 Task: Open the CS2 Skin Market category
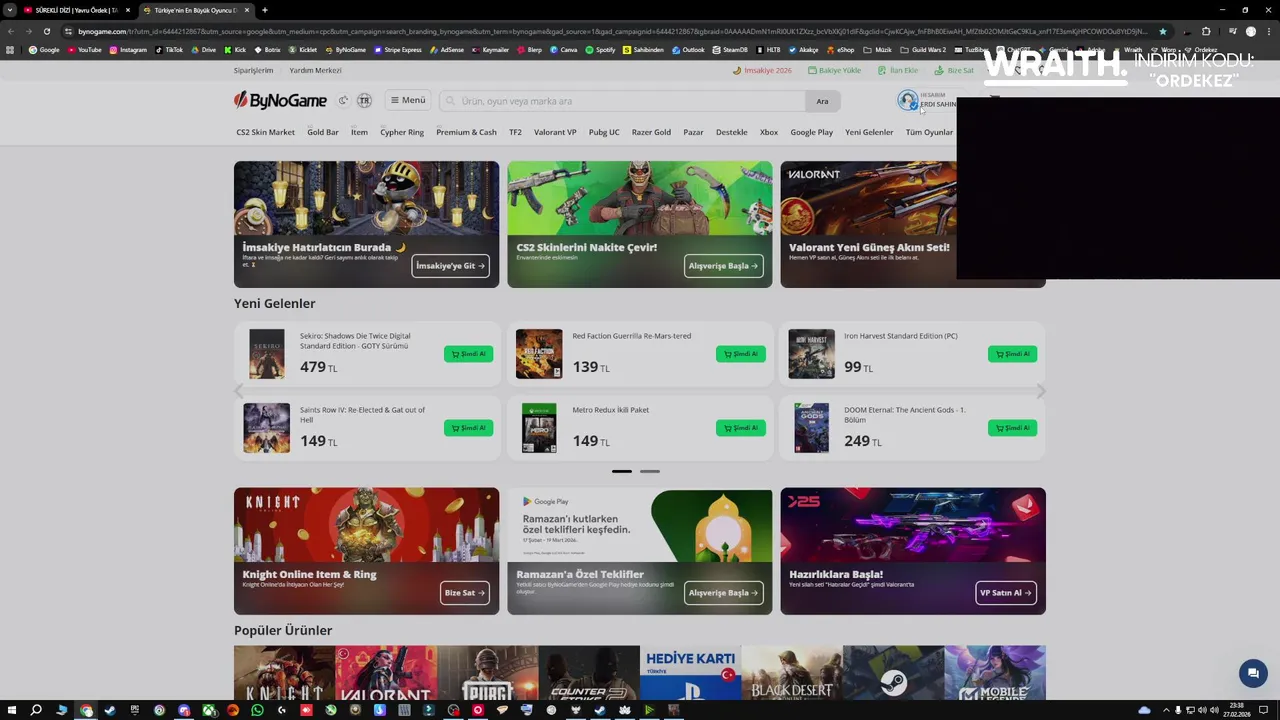265,132
